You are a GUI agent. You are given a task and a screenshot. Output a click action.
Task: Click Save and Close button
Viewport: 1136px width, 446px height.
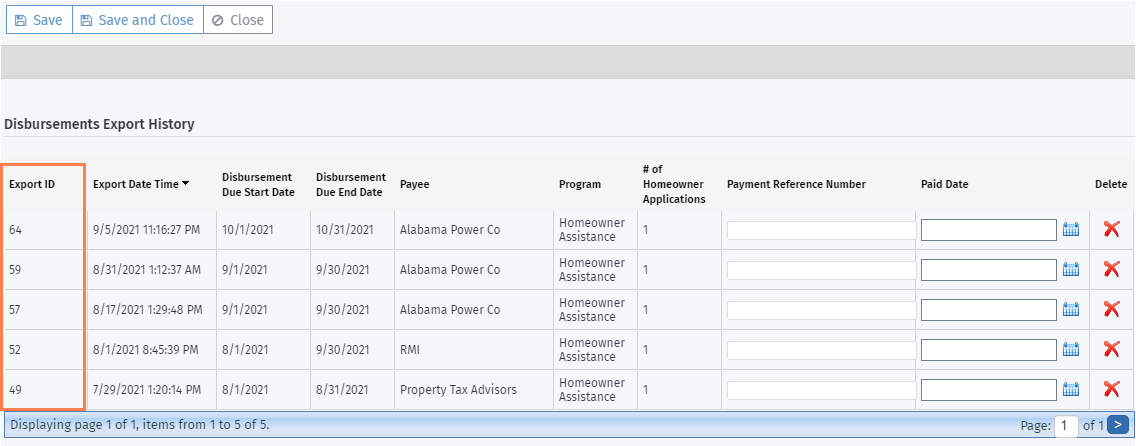[x=138, y=20]
